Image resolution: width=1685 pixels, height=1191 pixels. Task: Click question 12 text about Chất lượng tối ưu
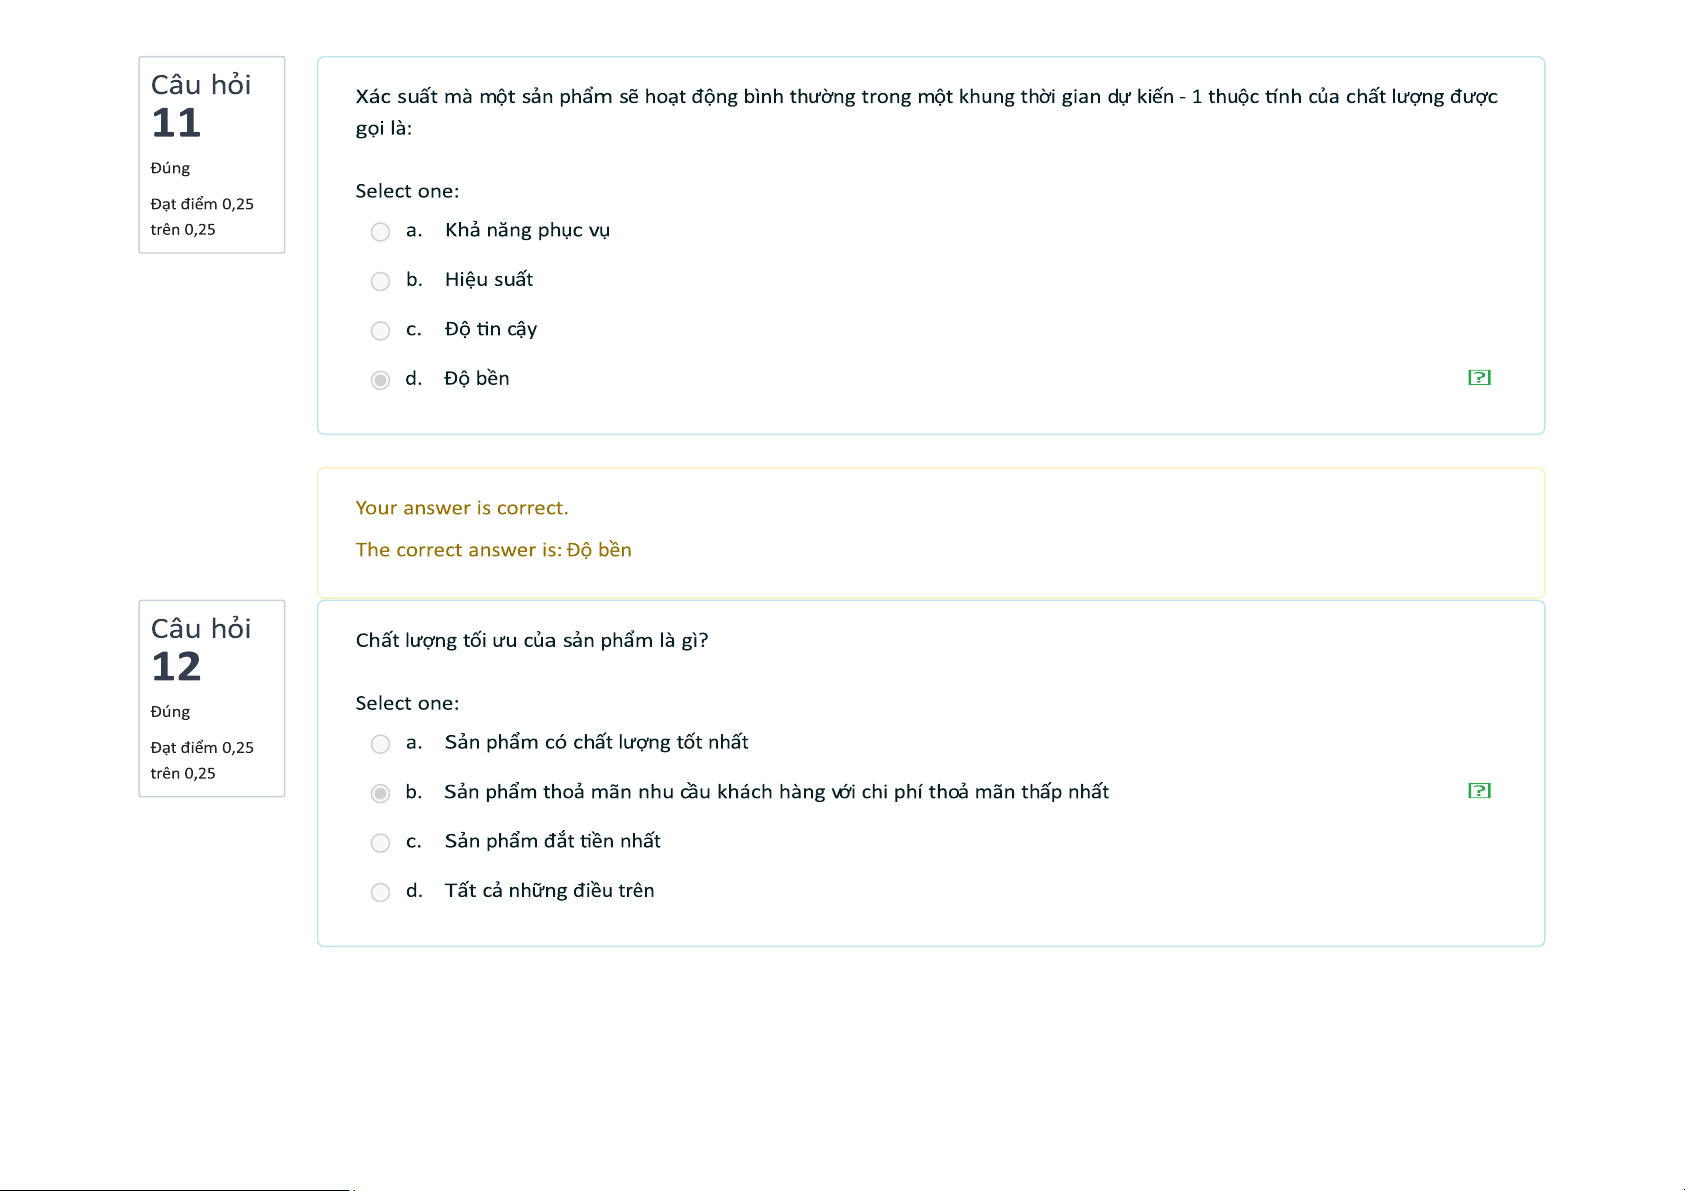(x=532, y=640)
